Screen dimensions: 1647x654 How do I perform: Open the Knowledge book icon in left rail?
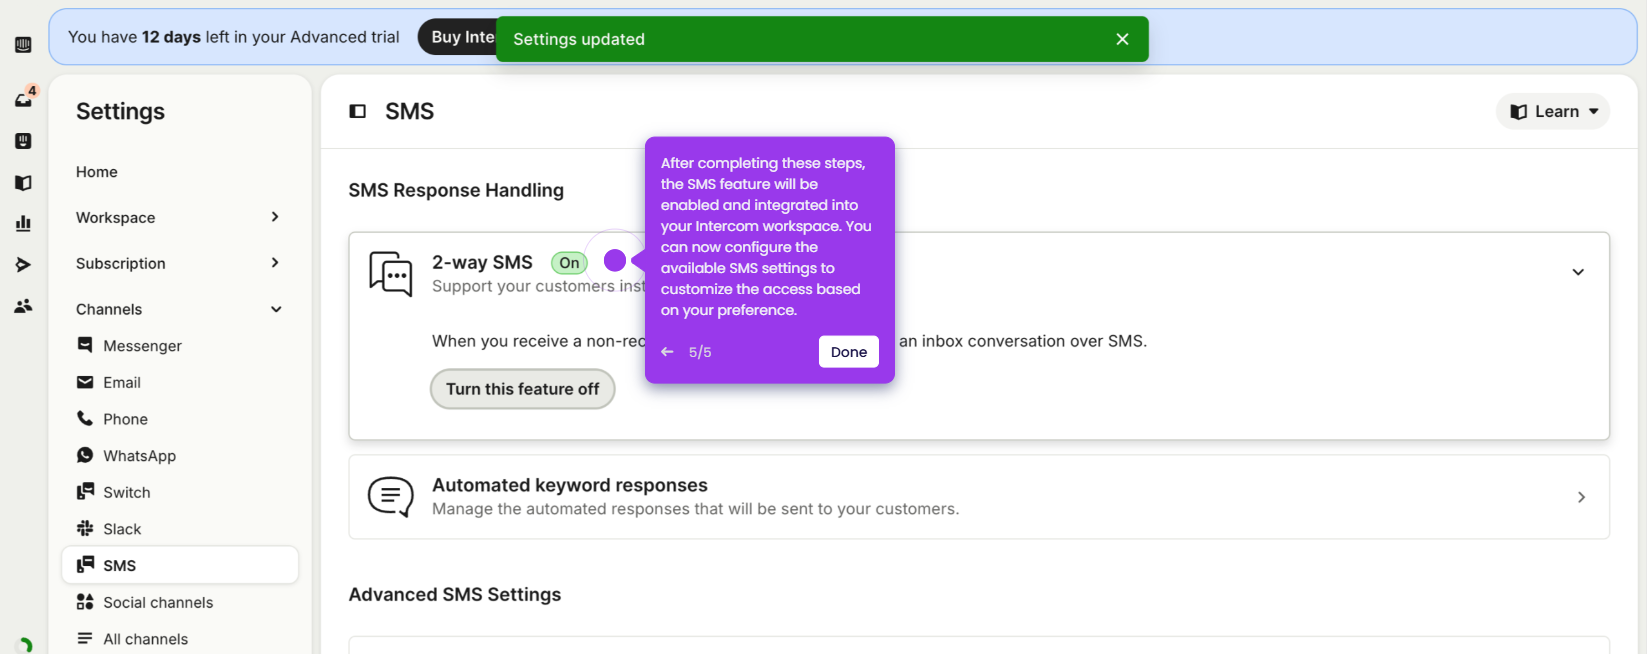tap(23, 183)
